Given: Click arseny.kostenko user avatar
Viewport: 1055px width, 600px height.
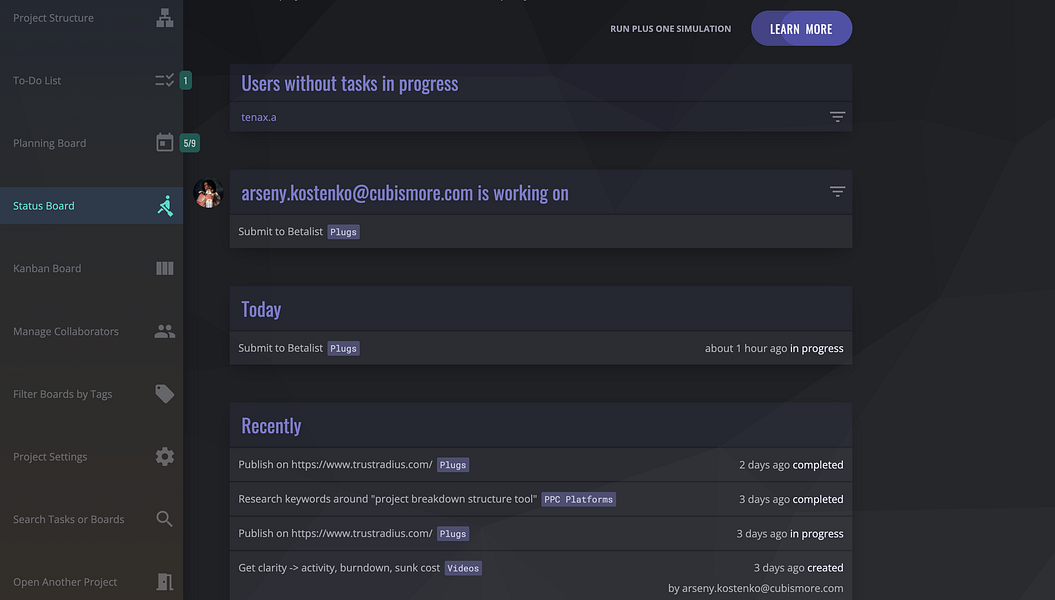Looking at the screenshot, I should tap(208, 193).
